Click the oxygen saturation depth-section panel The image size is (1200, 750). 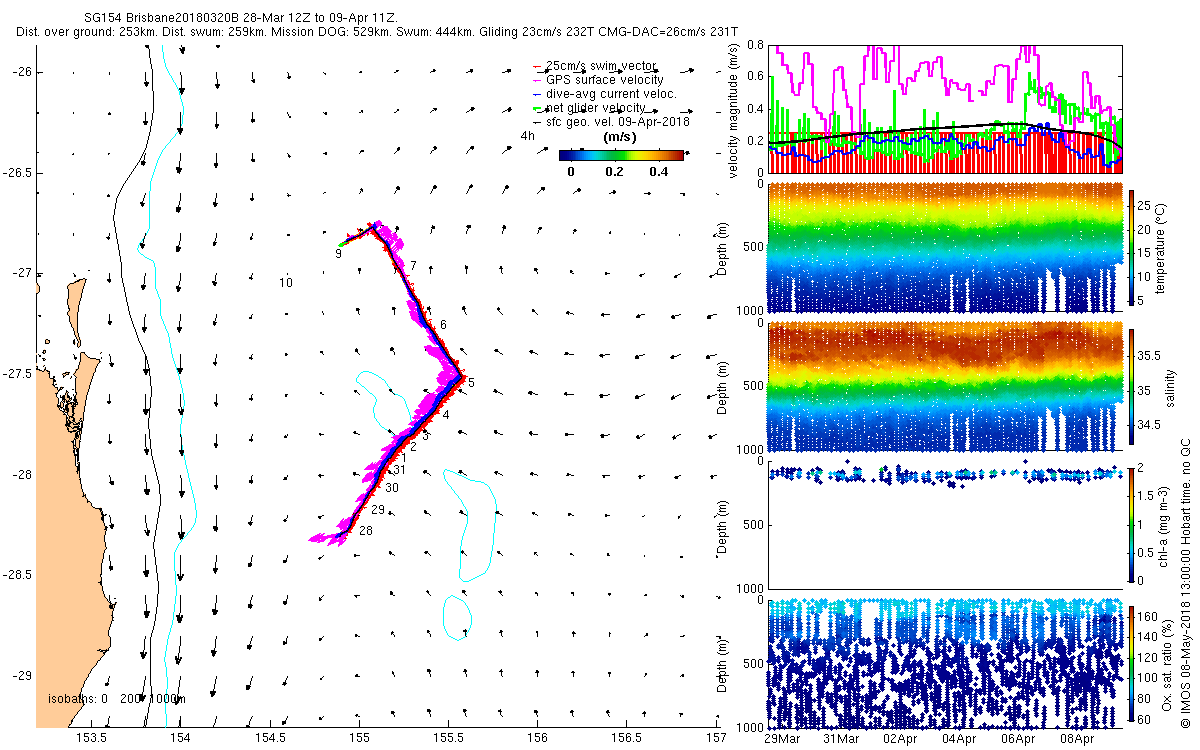[945, 662]
